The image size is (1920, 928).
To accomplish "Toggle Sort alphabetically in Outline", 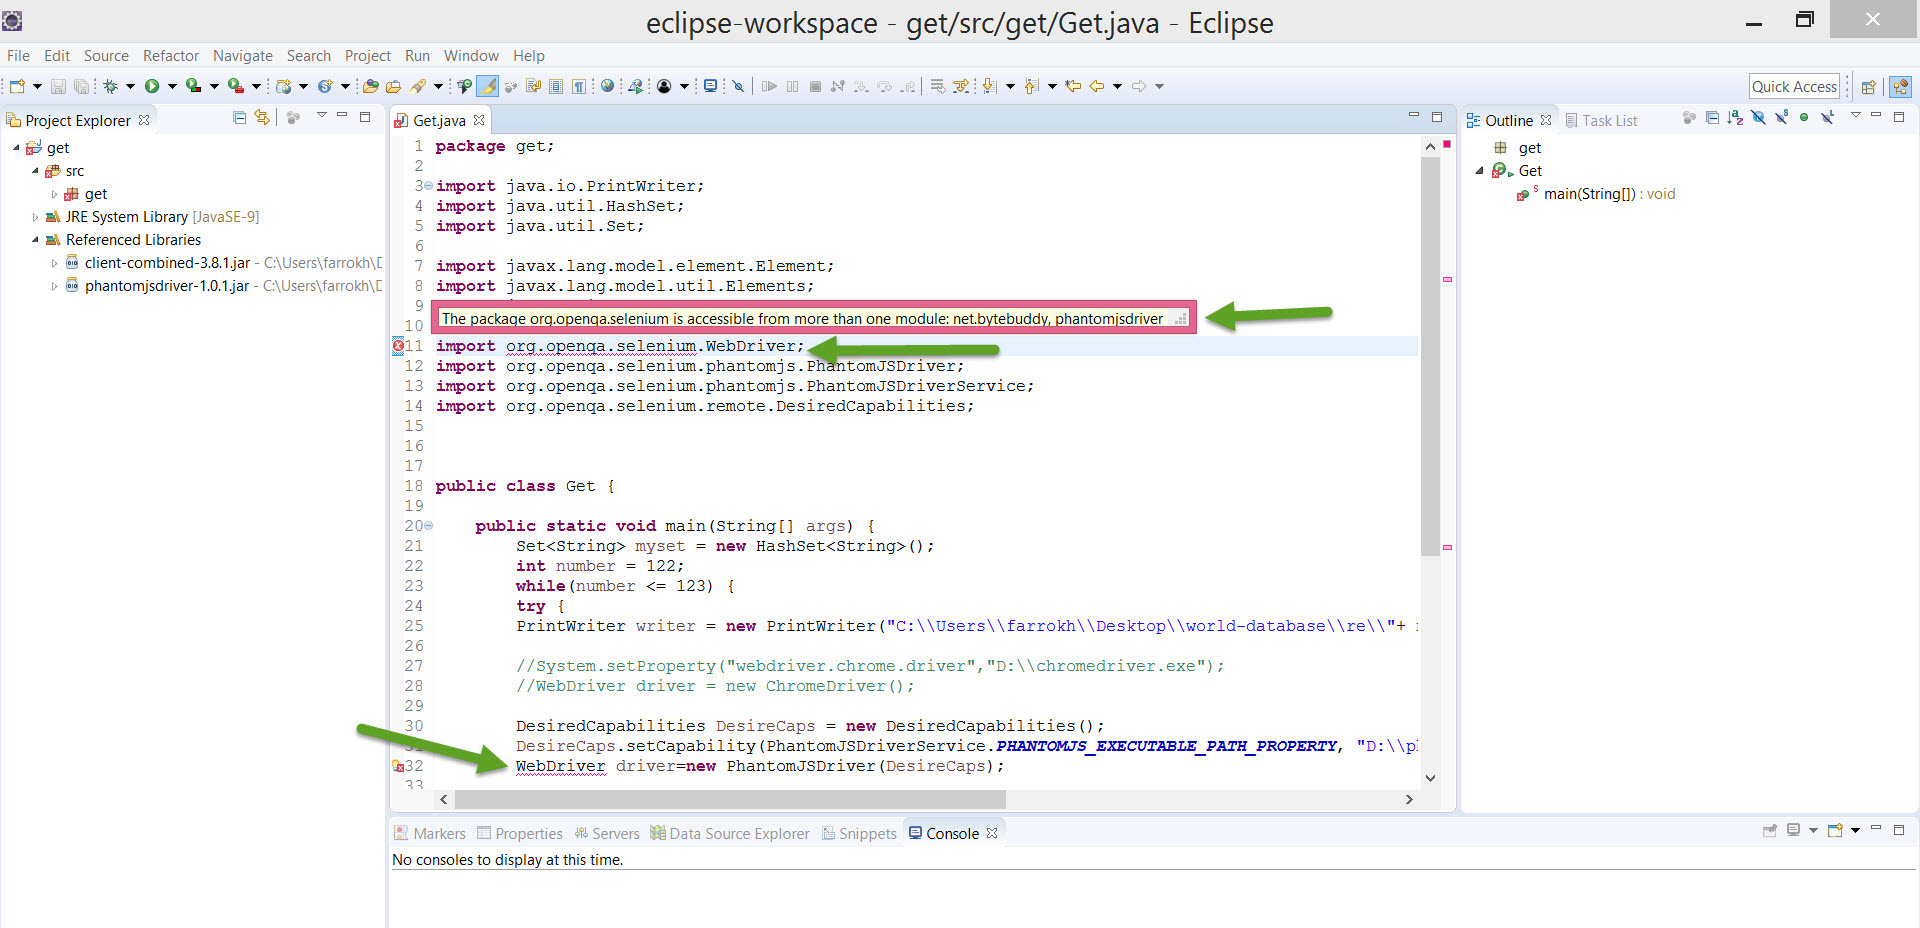I will tap(1735, 118).
